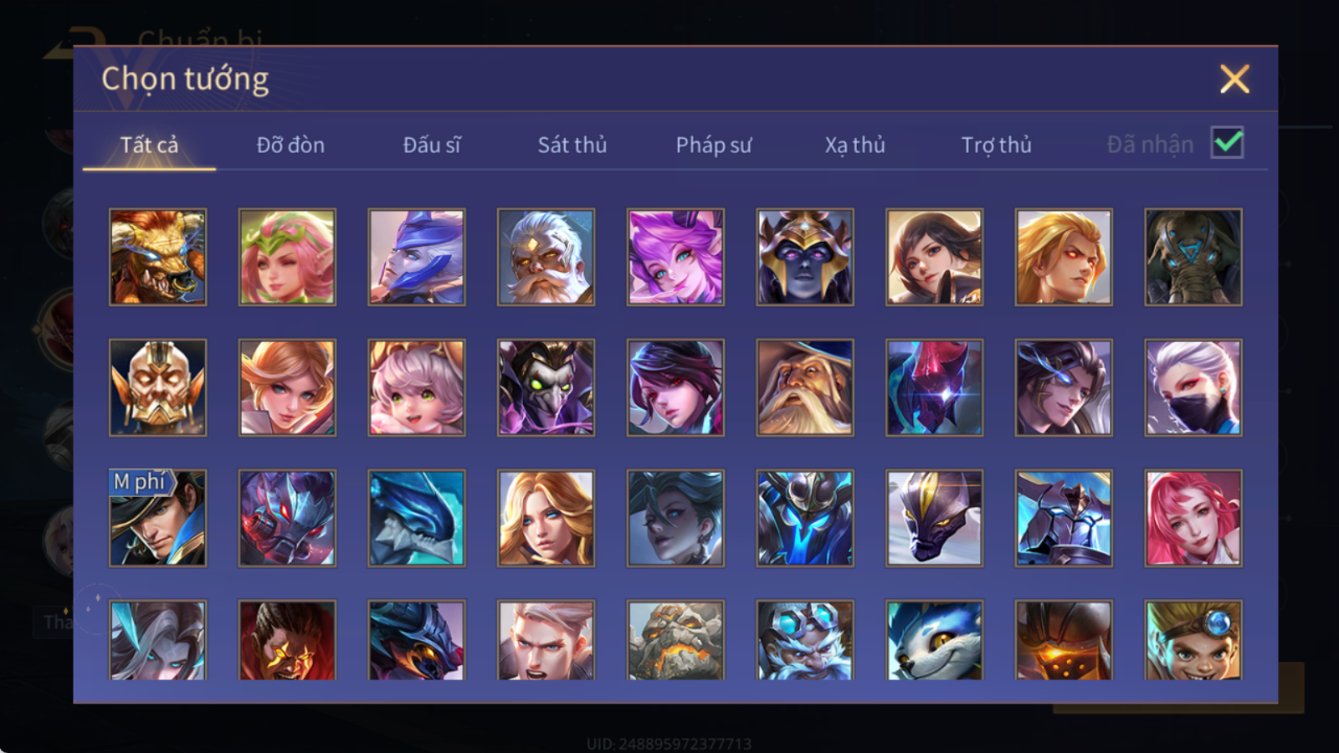Viewport: 1339px width, 753px height.
Task: Close the Chọn tướng dialog
Action: click(1235, 79)
